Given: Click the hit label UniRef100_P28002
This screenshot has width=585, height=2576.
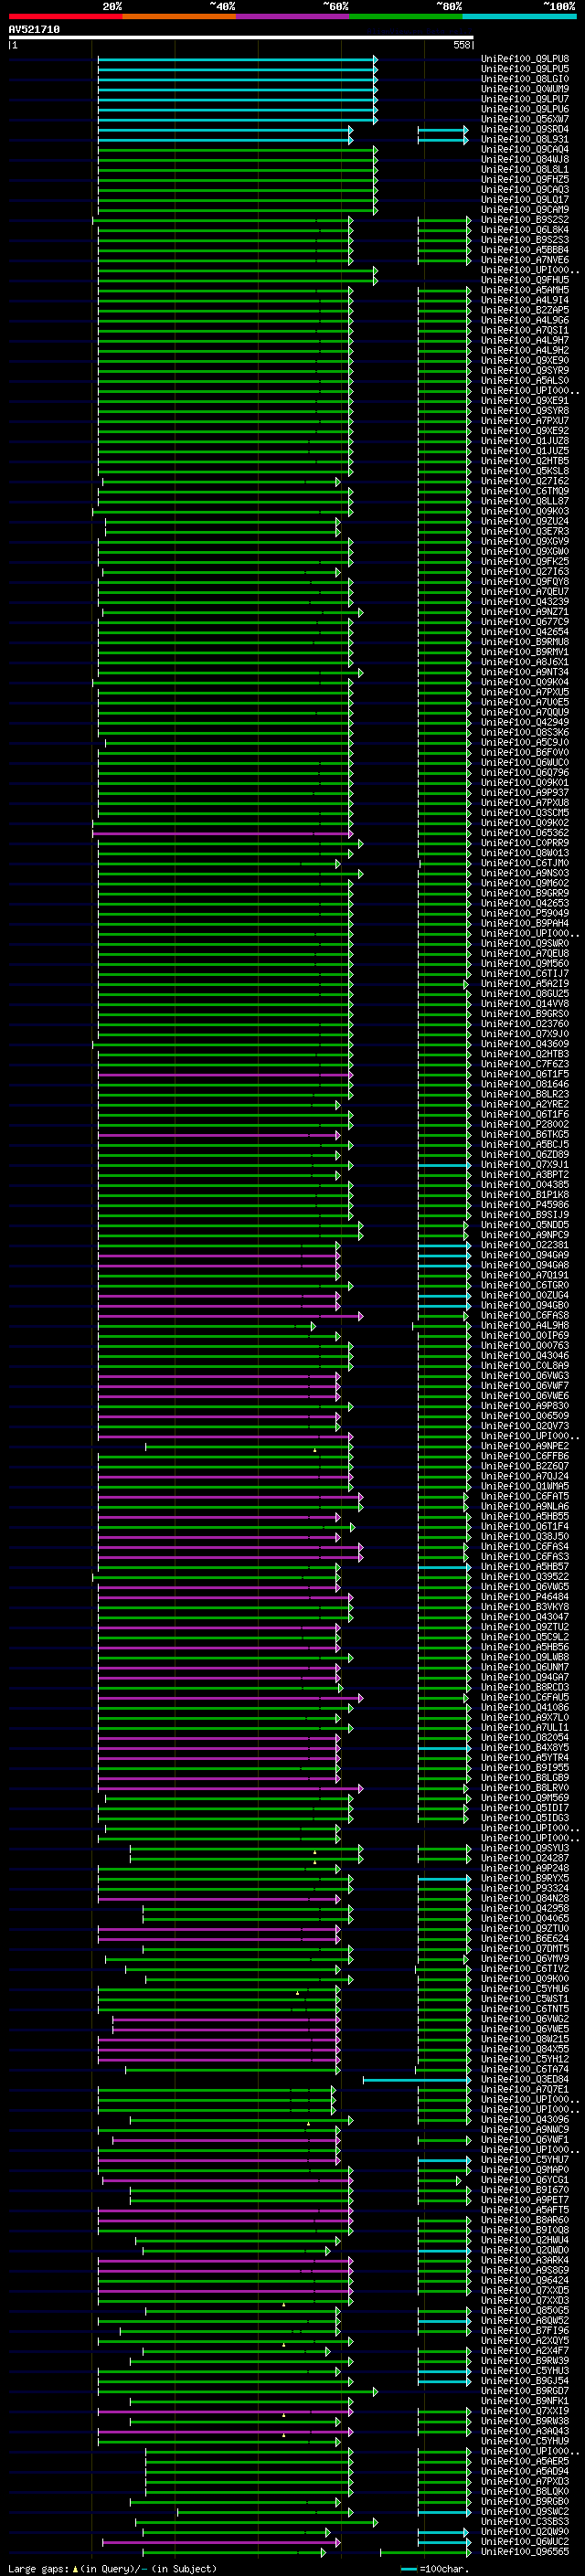Looking at the screenshot, I should [525, 1124].
